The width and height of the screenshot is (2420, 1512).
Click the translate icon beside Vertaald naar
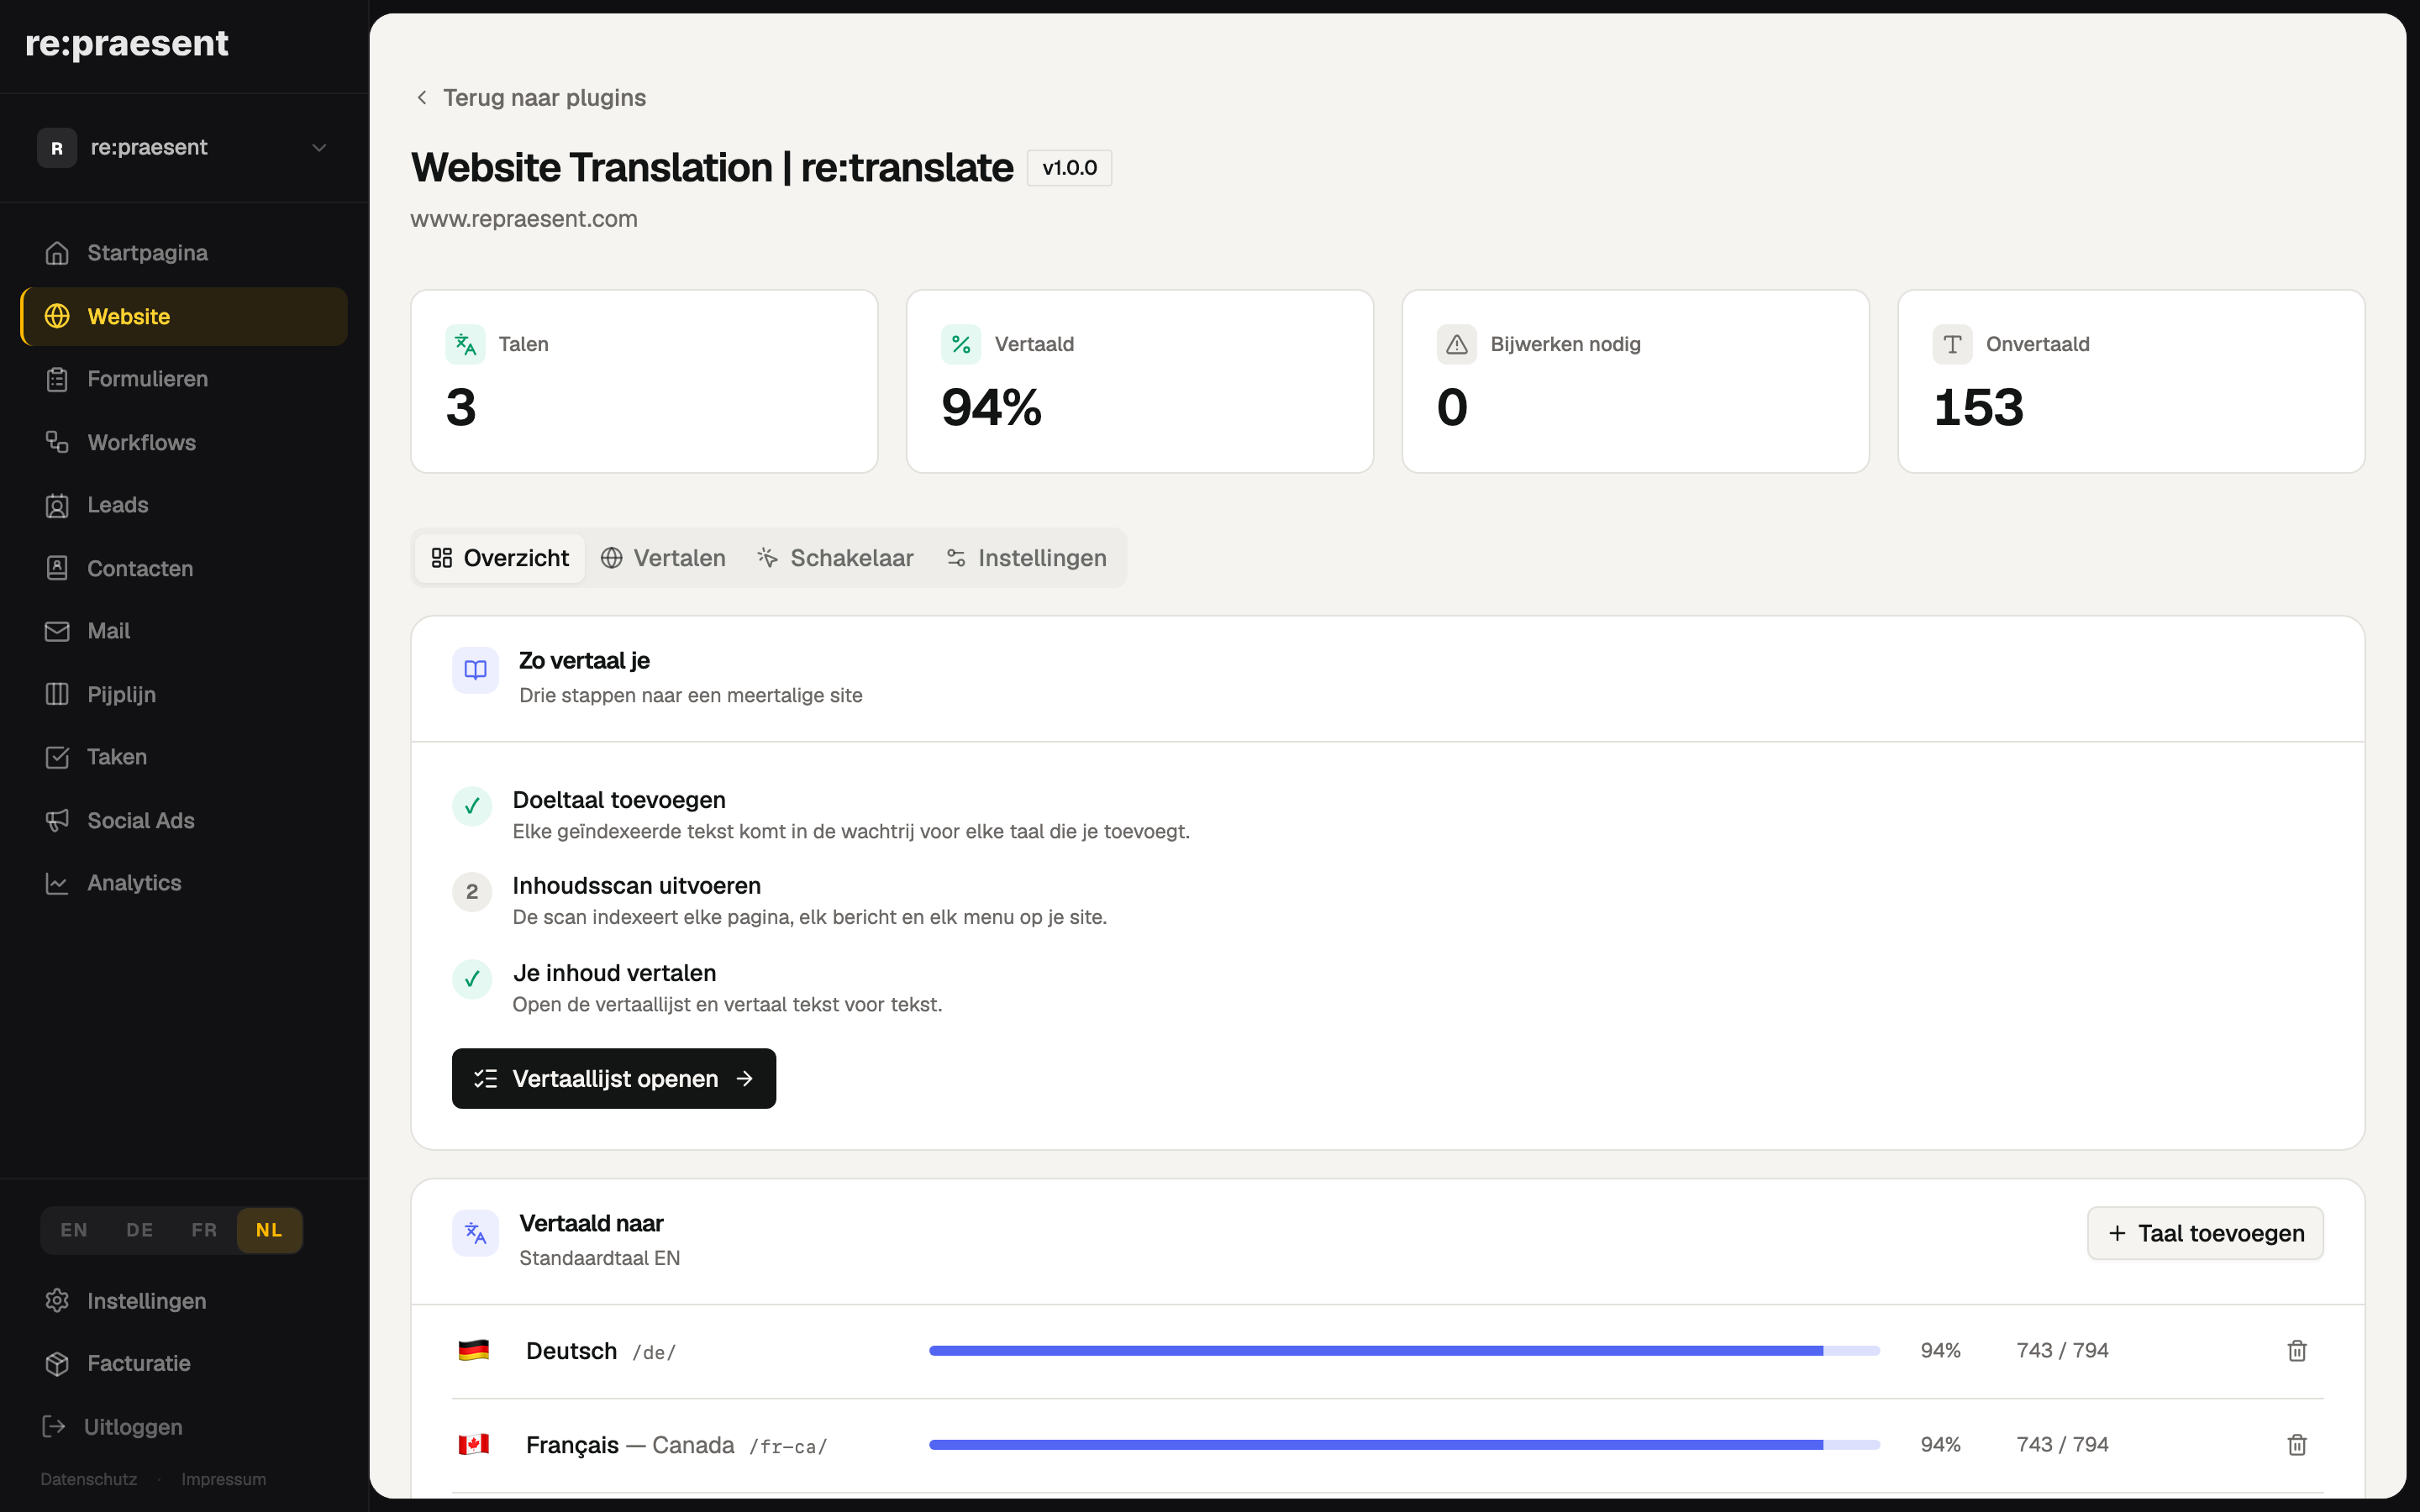pos(475,1233)
